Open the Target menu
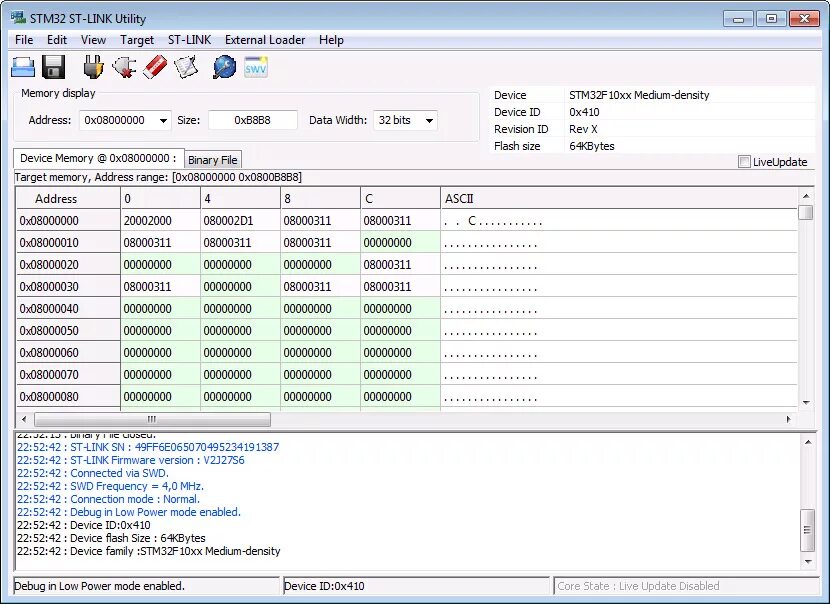This screenshot has width=830, height=604. [137, 40]
